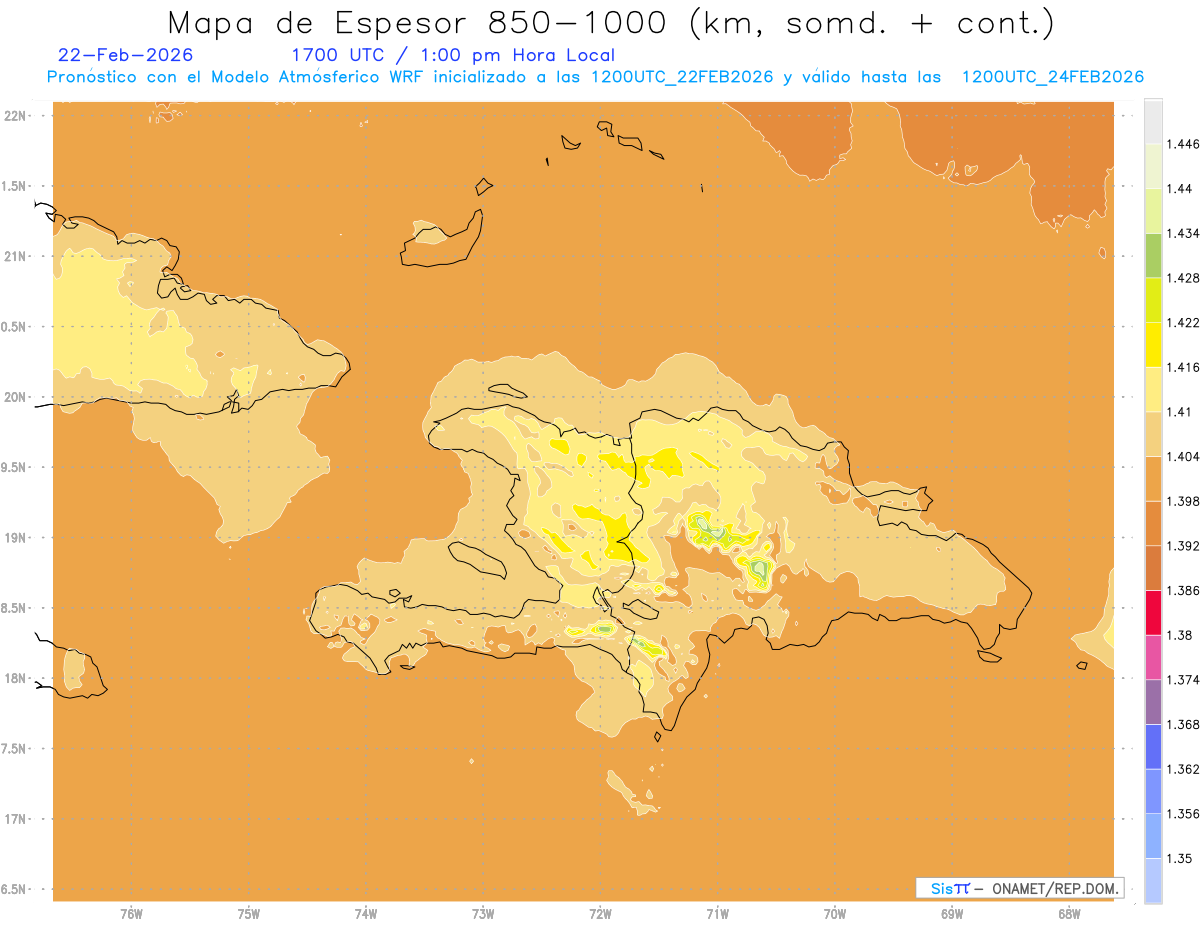Click the legend value label '1.392'
Image resolution: width=1200 pixels, height=927 pixels.
coord(1183,546)
